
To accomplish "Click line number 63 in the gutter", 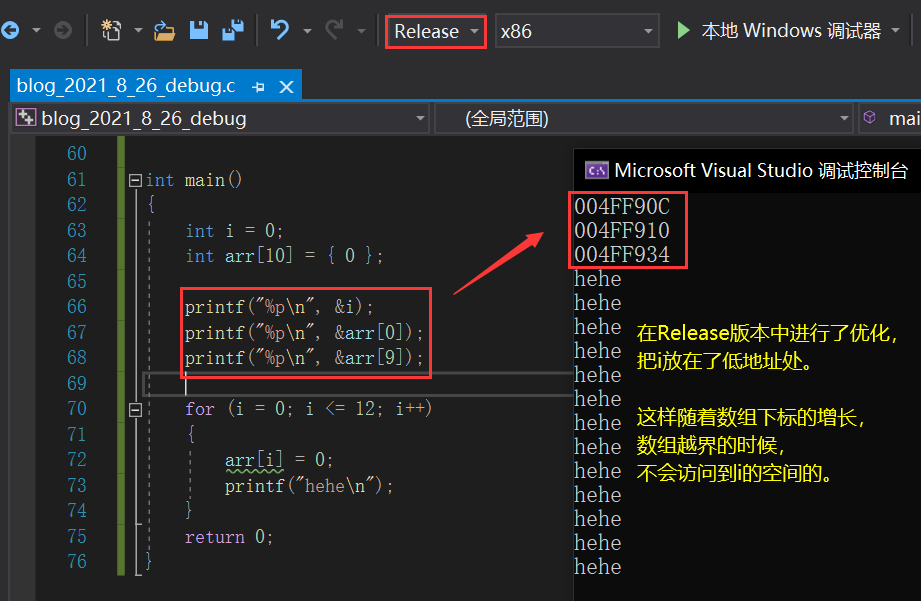I will pyautogui.click(x=77, y=230).
